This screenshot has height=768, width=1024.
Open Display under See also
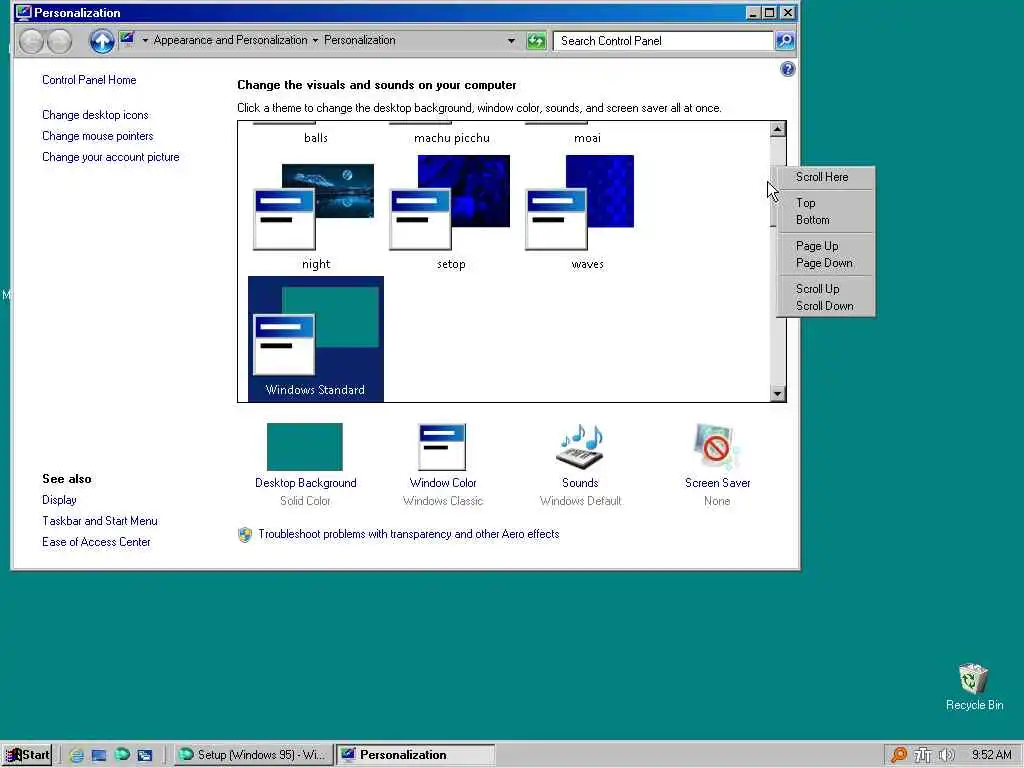[59, 500]
